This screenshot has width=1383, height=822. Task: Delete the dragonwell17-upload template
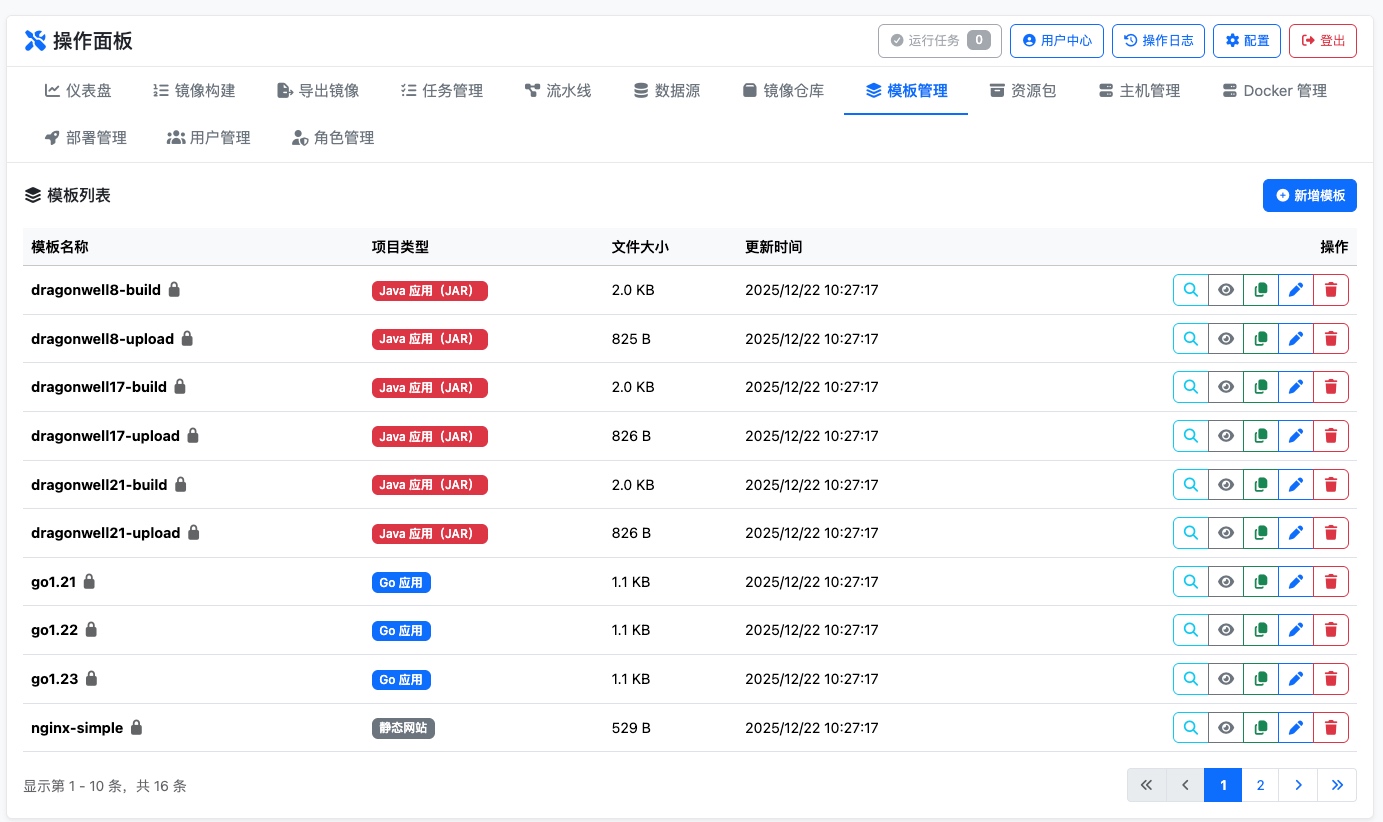(1331, 436)
